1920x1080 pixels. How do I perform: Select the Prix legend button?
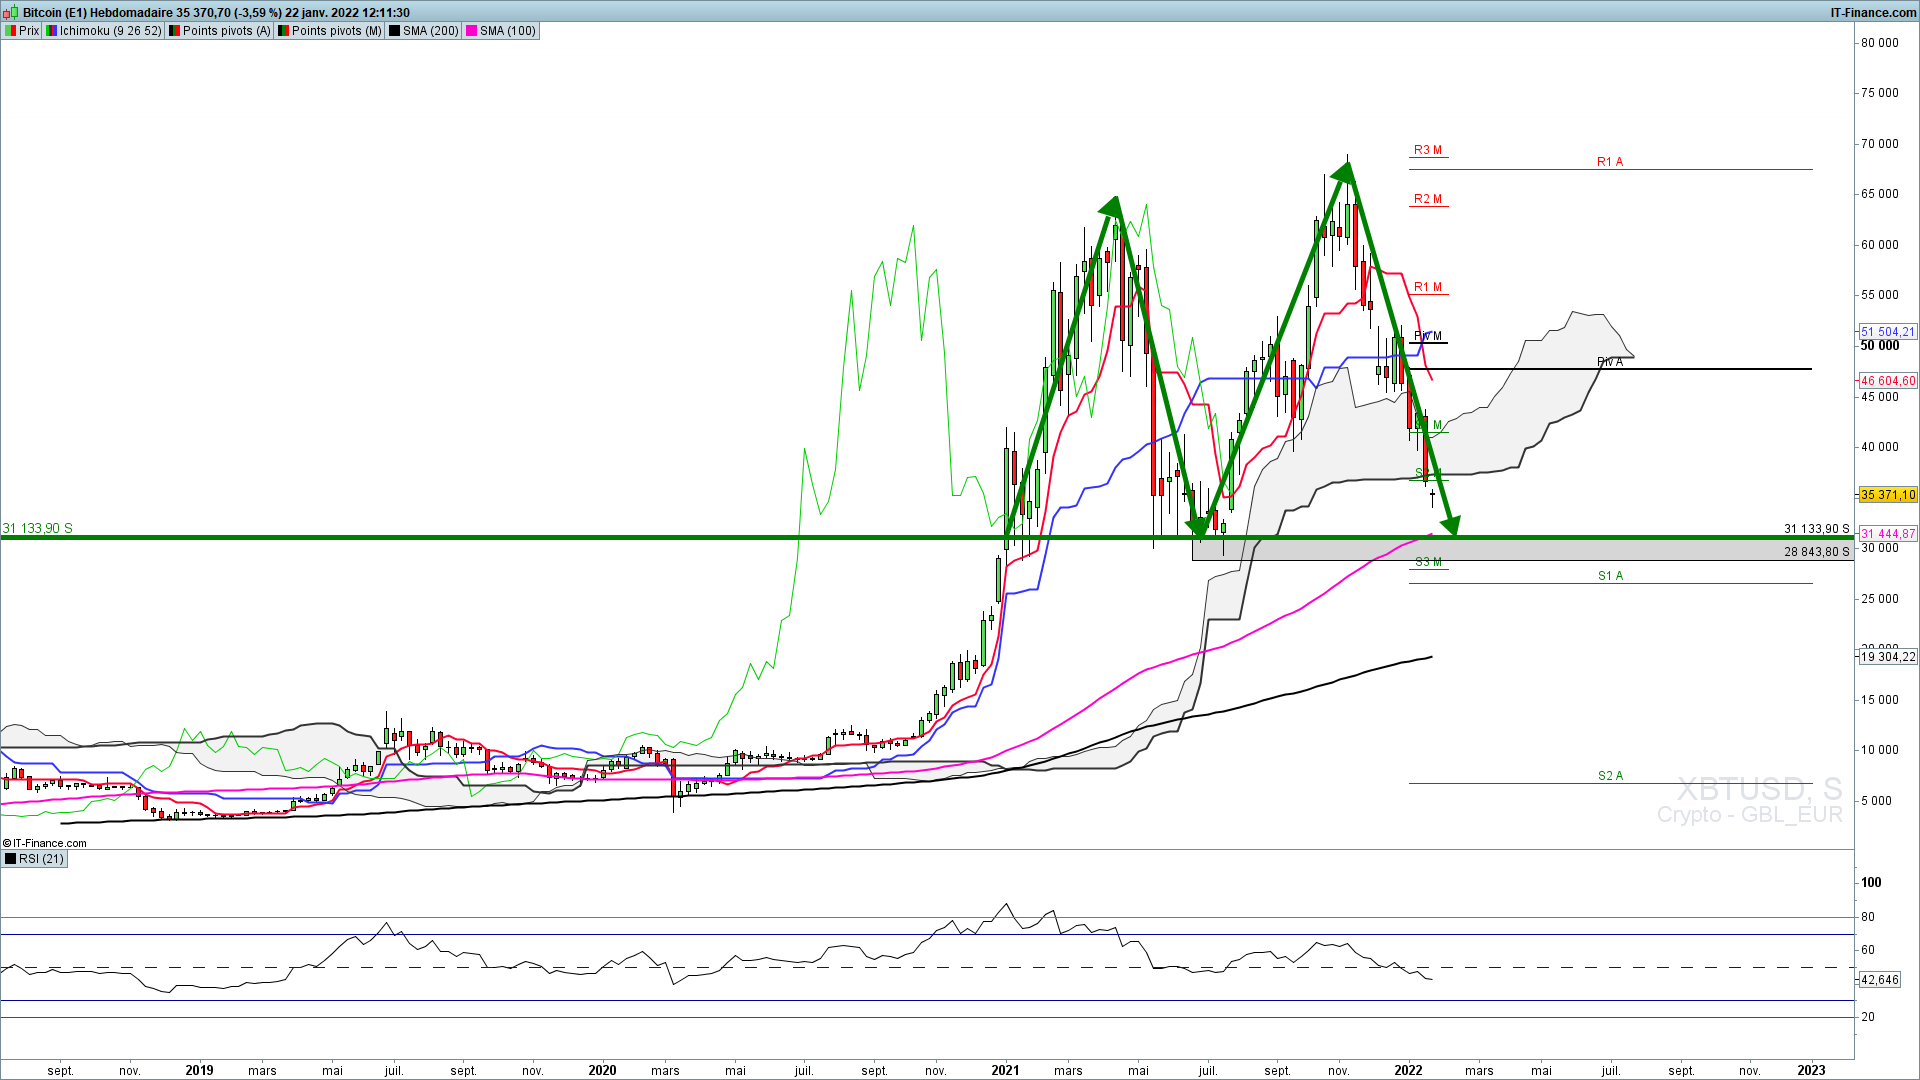(22, 31)
